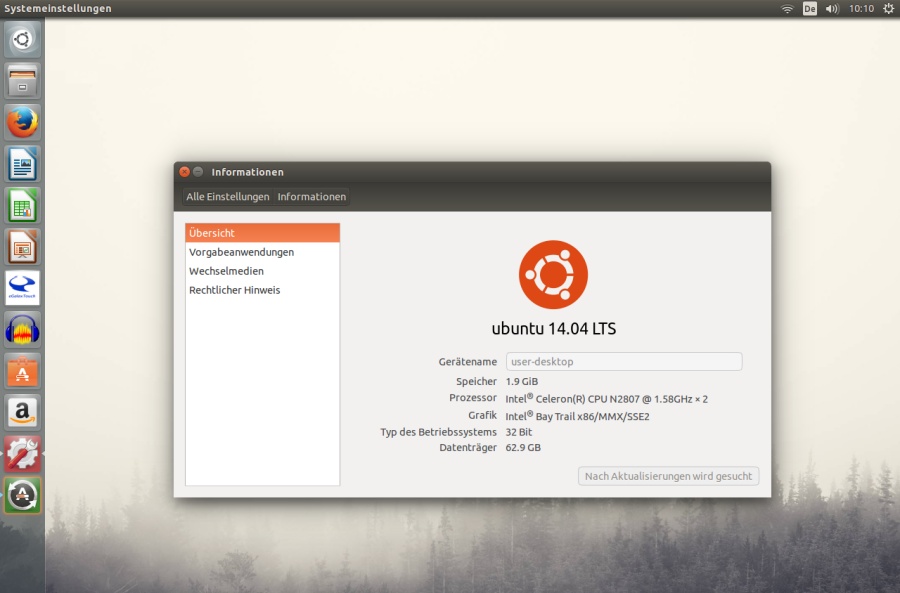The image size is (900, 593).
Task: Open the sound volume indicator
Action: click(832, 9)
